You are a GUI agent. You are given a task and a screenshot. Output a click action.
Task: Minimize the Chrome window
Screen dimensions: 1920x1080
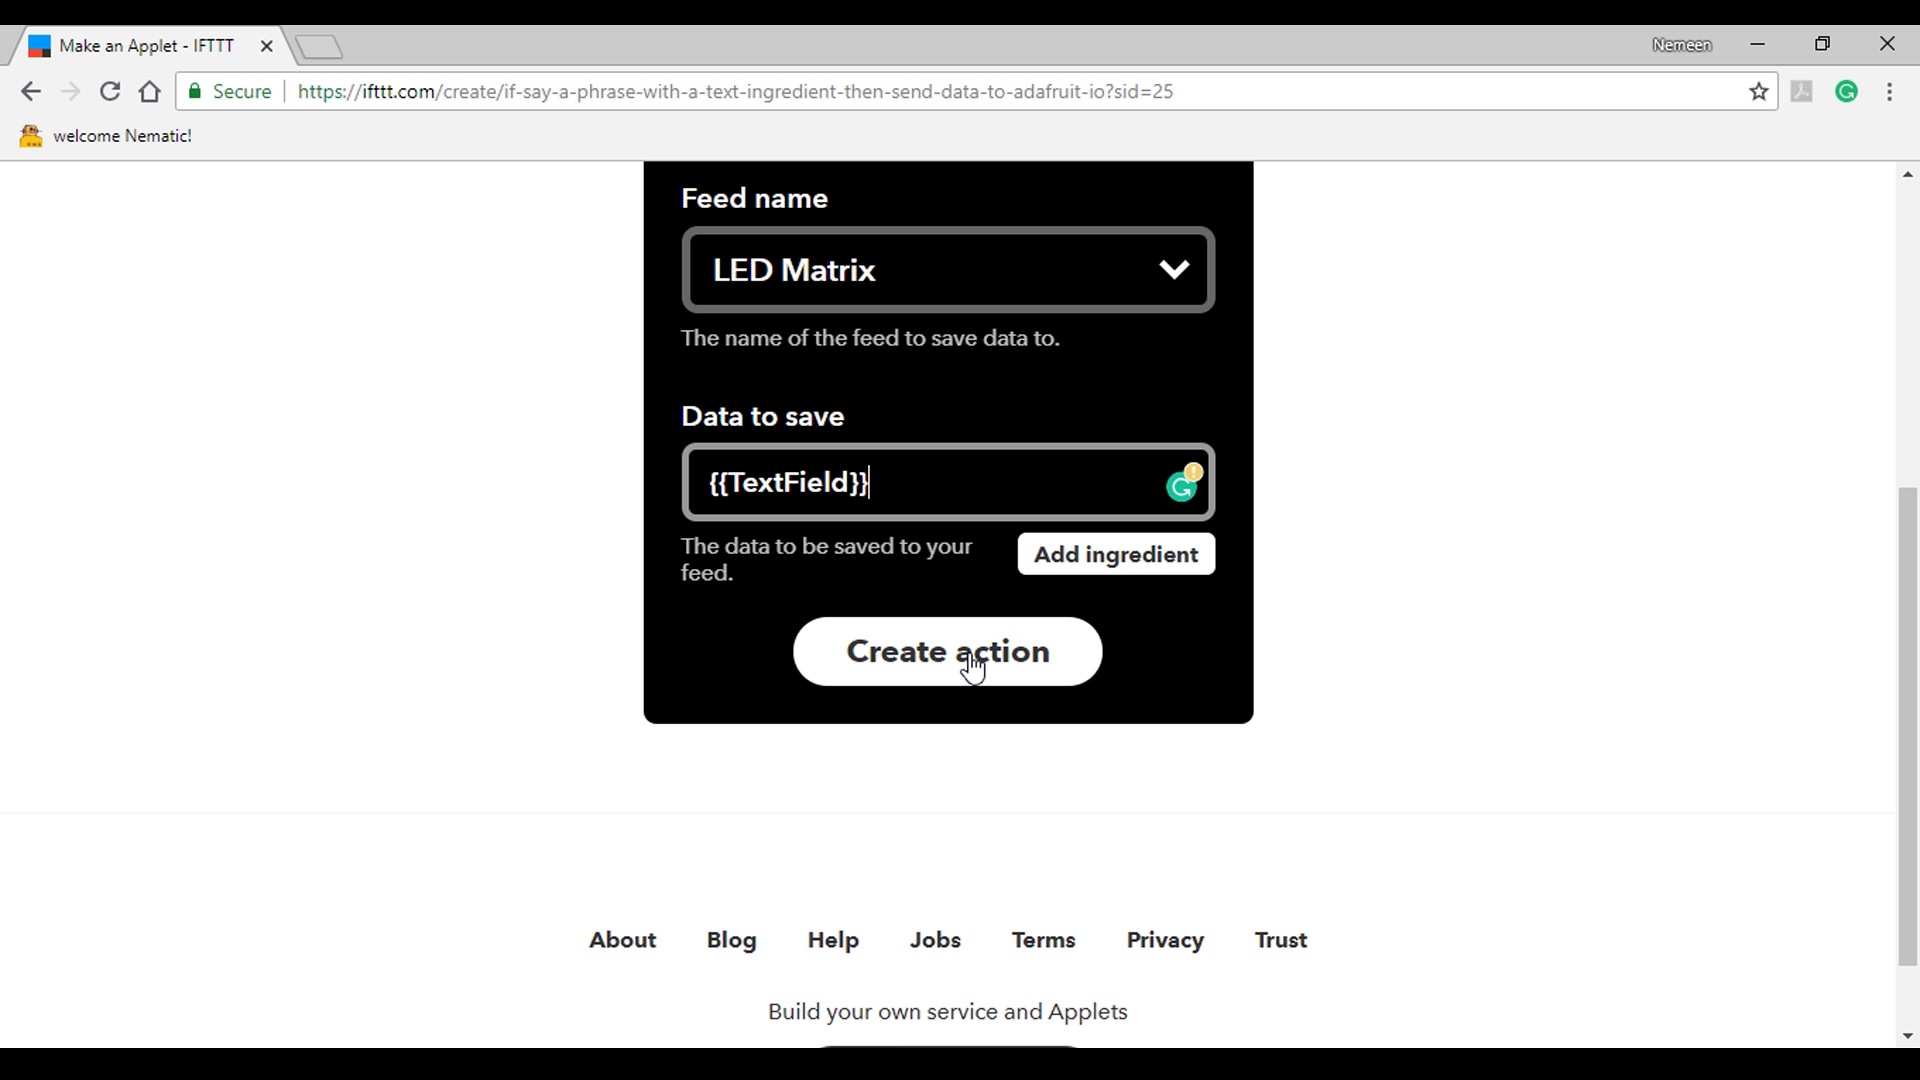(x=1758, y=44)
